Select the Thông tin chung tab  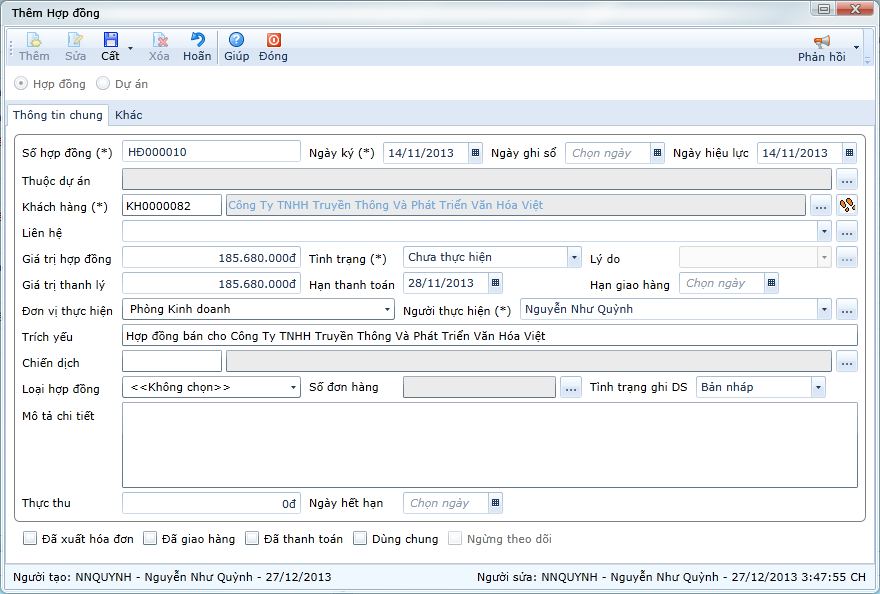click(58, 115)
